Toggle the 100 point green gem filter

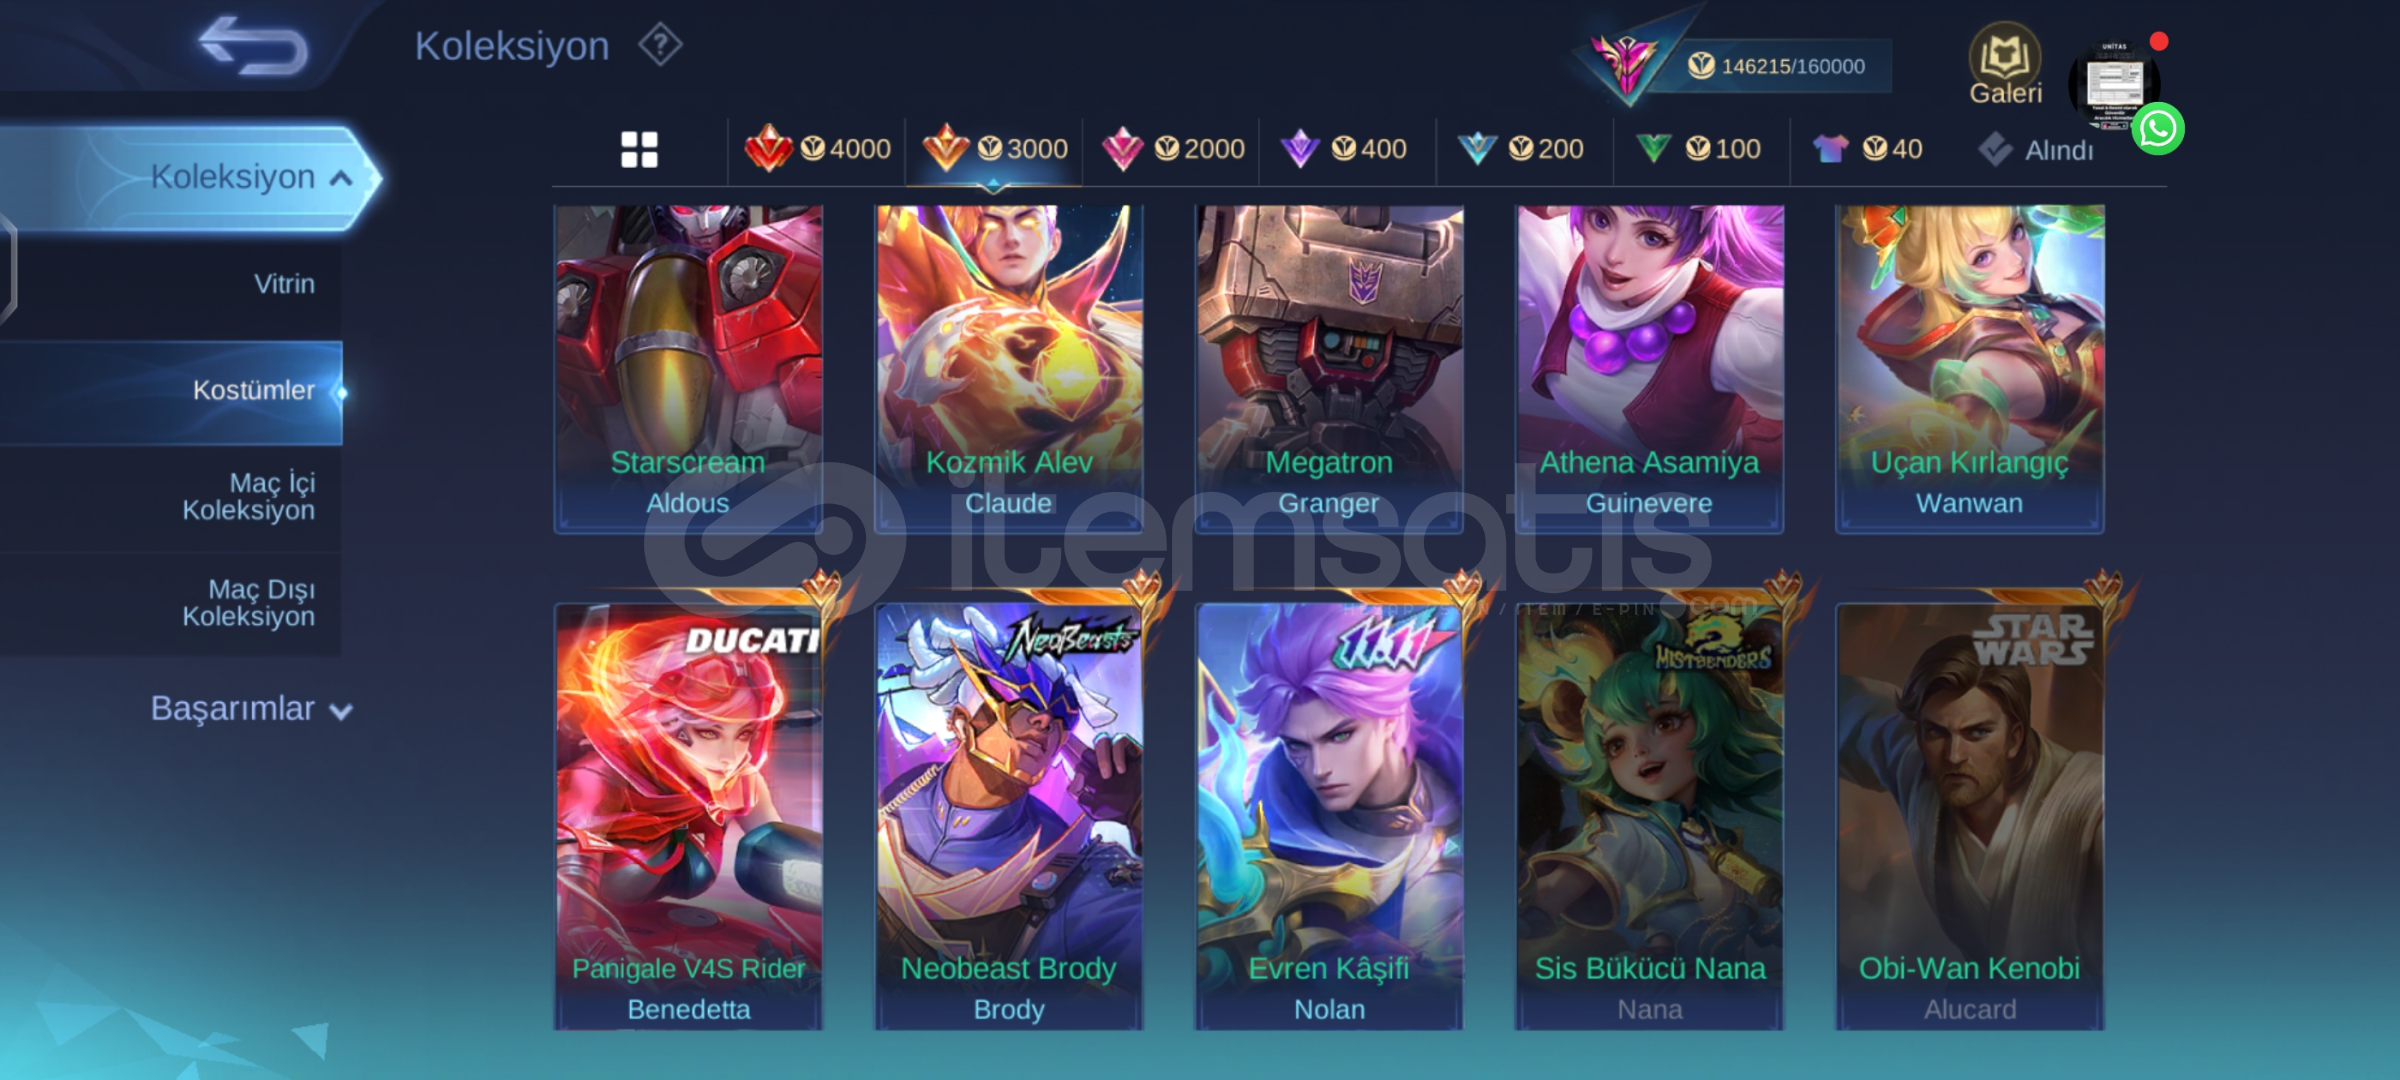[x=1699, y=149]
